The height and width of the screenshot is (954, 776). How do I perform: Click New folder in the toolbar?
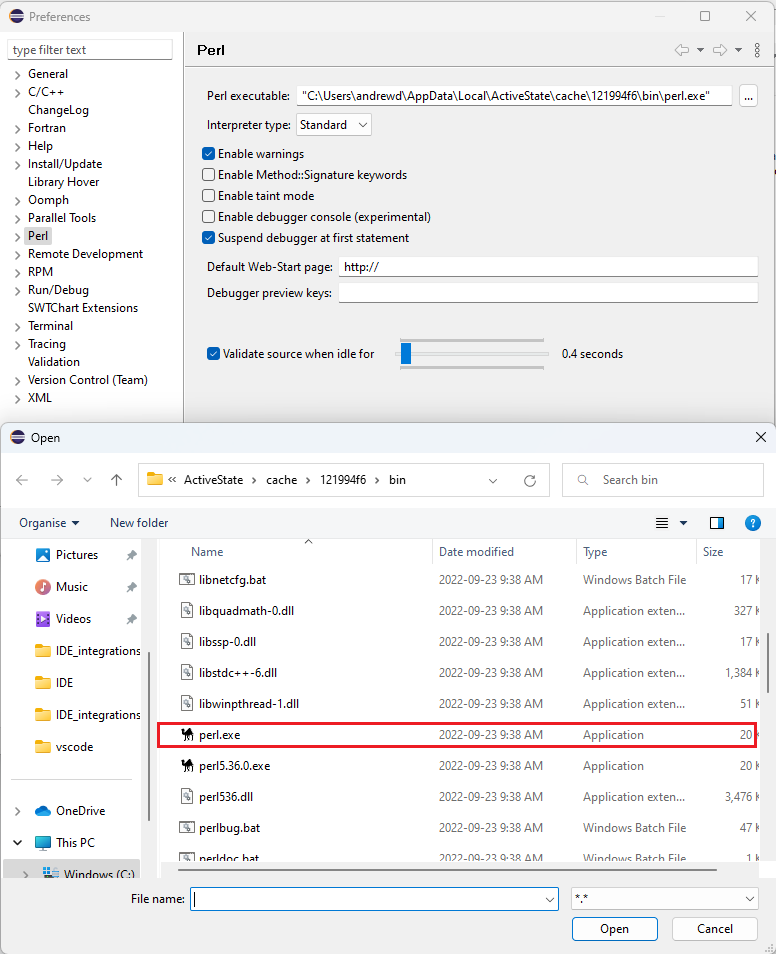click(x=139, y=523)
